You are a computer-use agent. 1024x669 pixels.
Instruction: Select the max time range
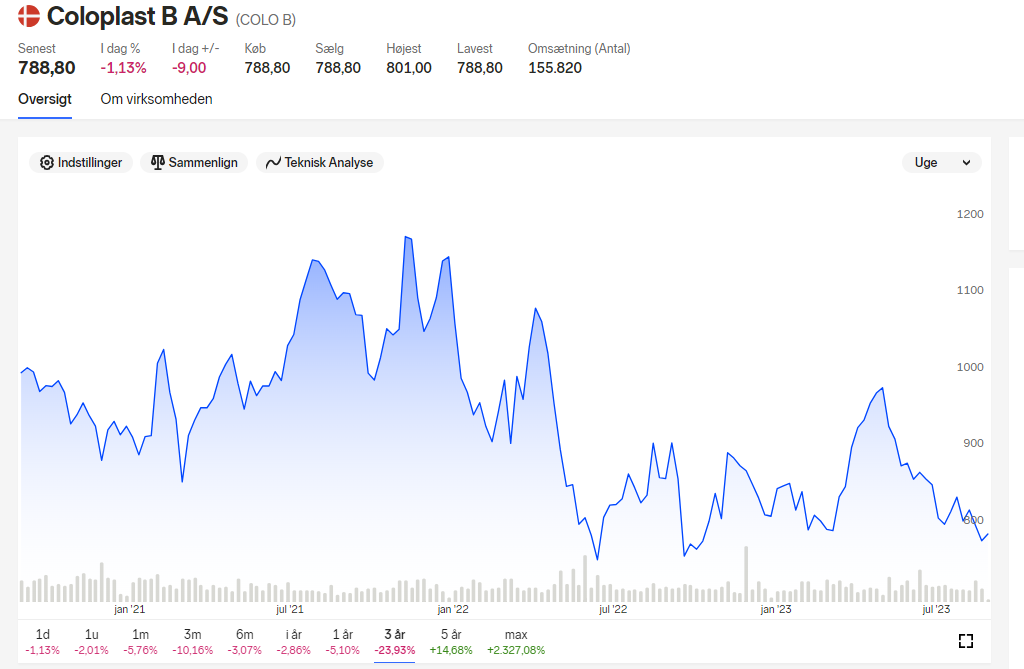(516, 642)
